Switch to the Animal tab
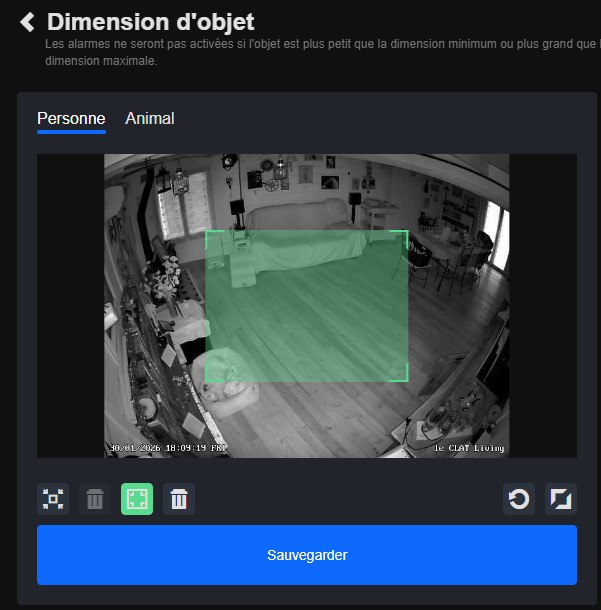 150,119
